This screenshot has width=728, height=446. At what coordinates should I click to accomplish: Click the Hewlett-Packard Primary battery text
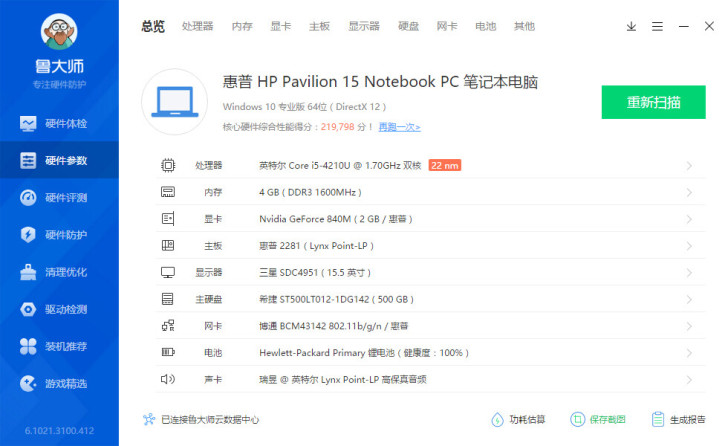pos(364,353)
